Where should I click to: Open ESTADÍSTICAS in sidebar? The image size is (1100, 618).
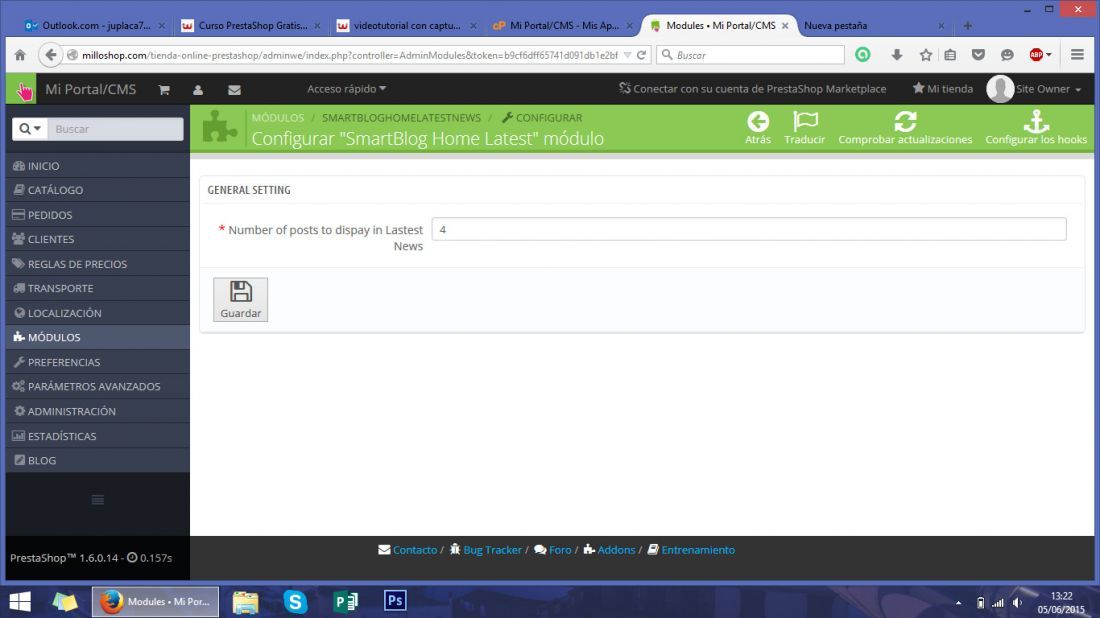click(98, 436)
